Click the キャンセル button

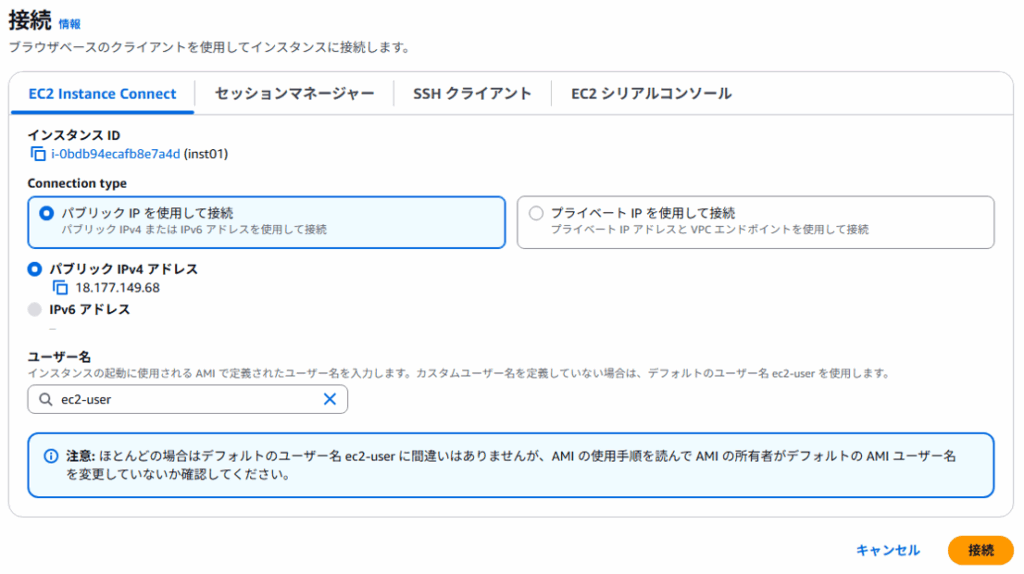tap(887, 550)
